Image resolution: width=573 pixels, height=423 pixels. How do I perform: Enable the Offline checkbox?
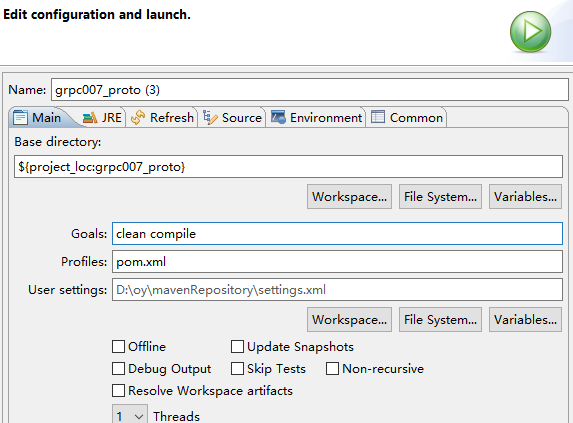[x=118, y=347]
